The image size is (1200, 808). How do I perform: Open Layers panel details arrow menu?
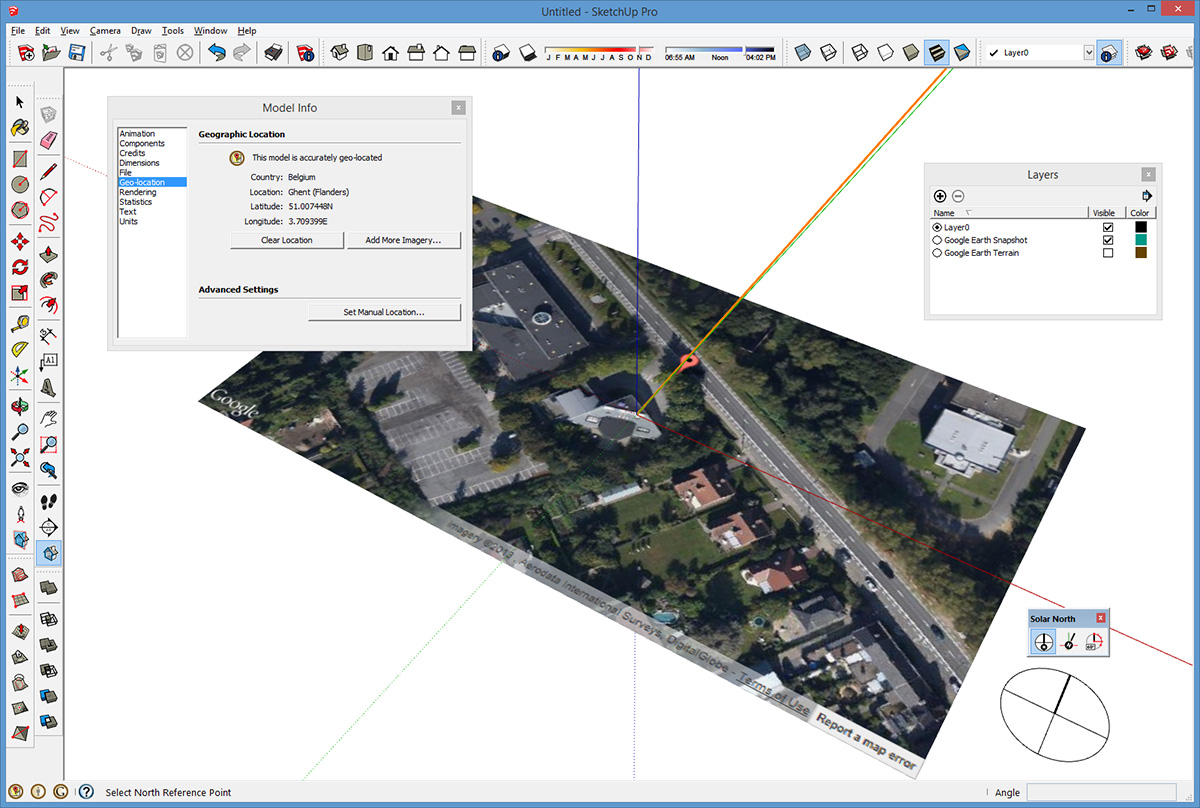point(1147,196)
